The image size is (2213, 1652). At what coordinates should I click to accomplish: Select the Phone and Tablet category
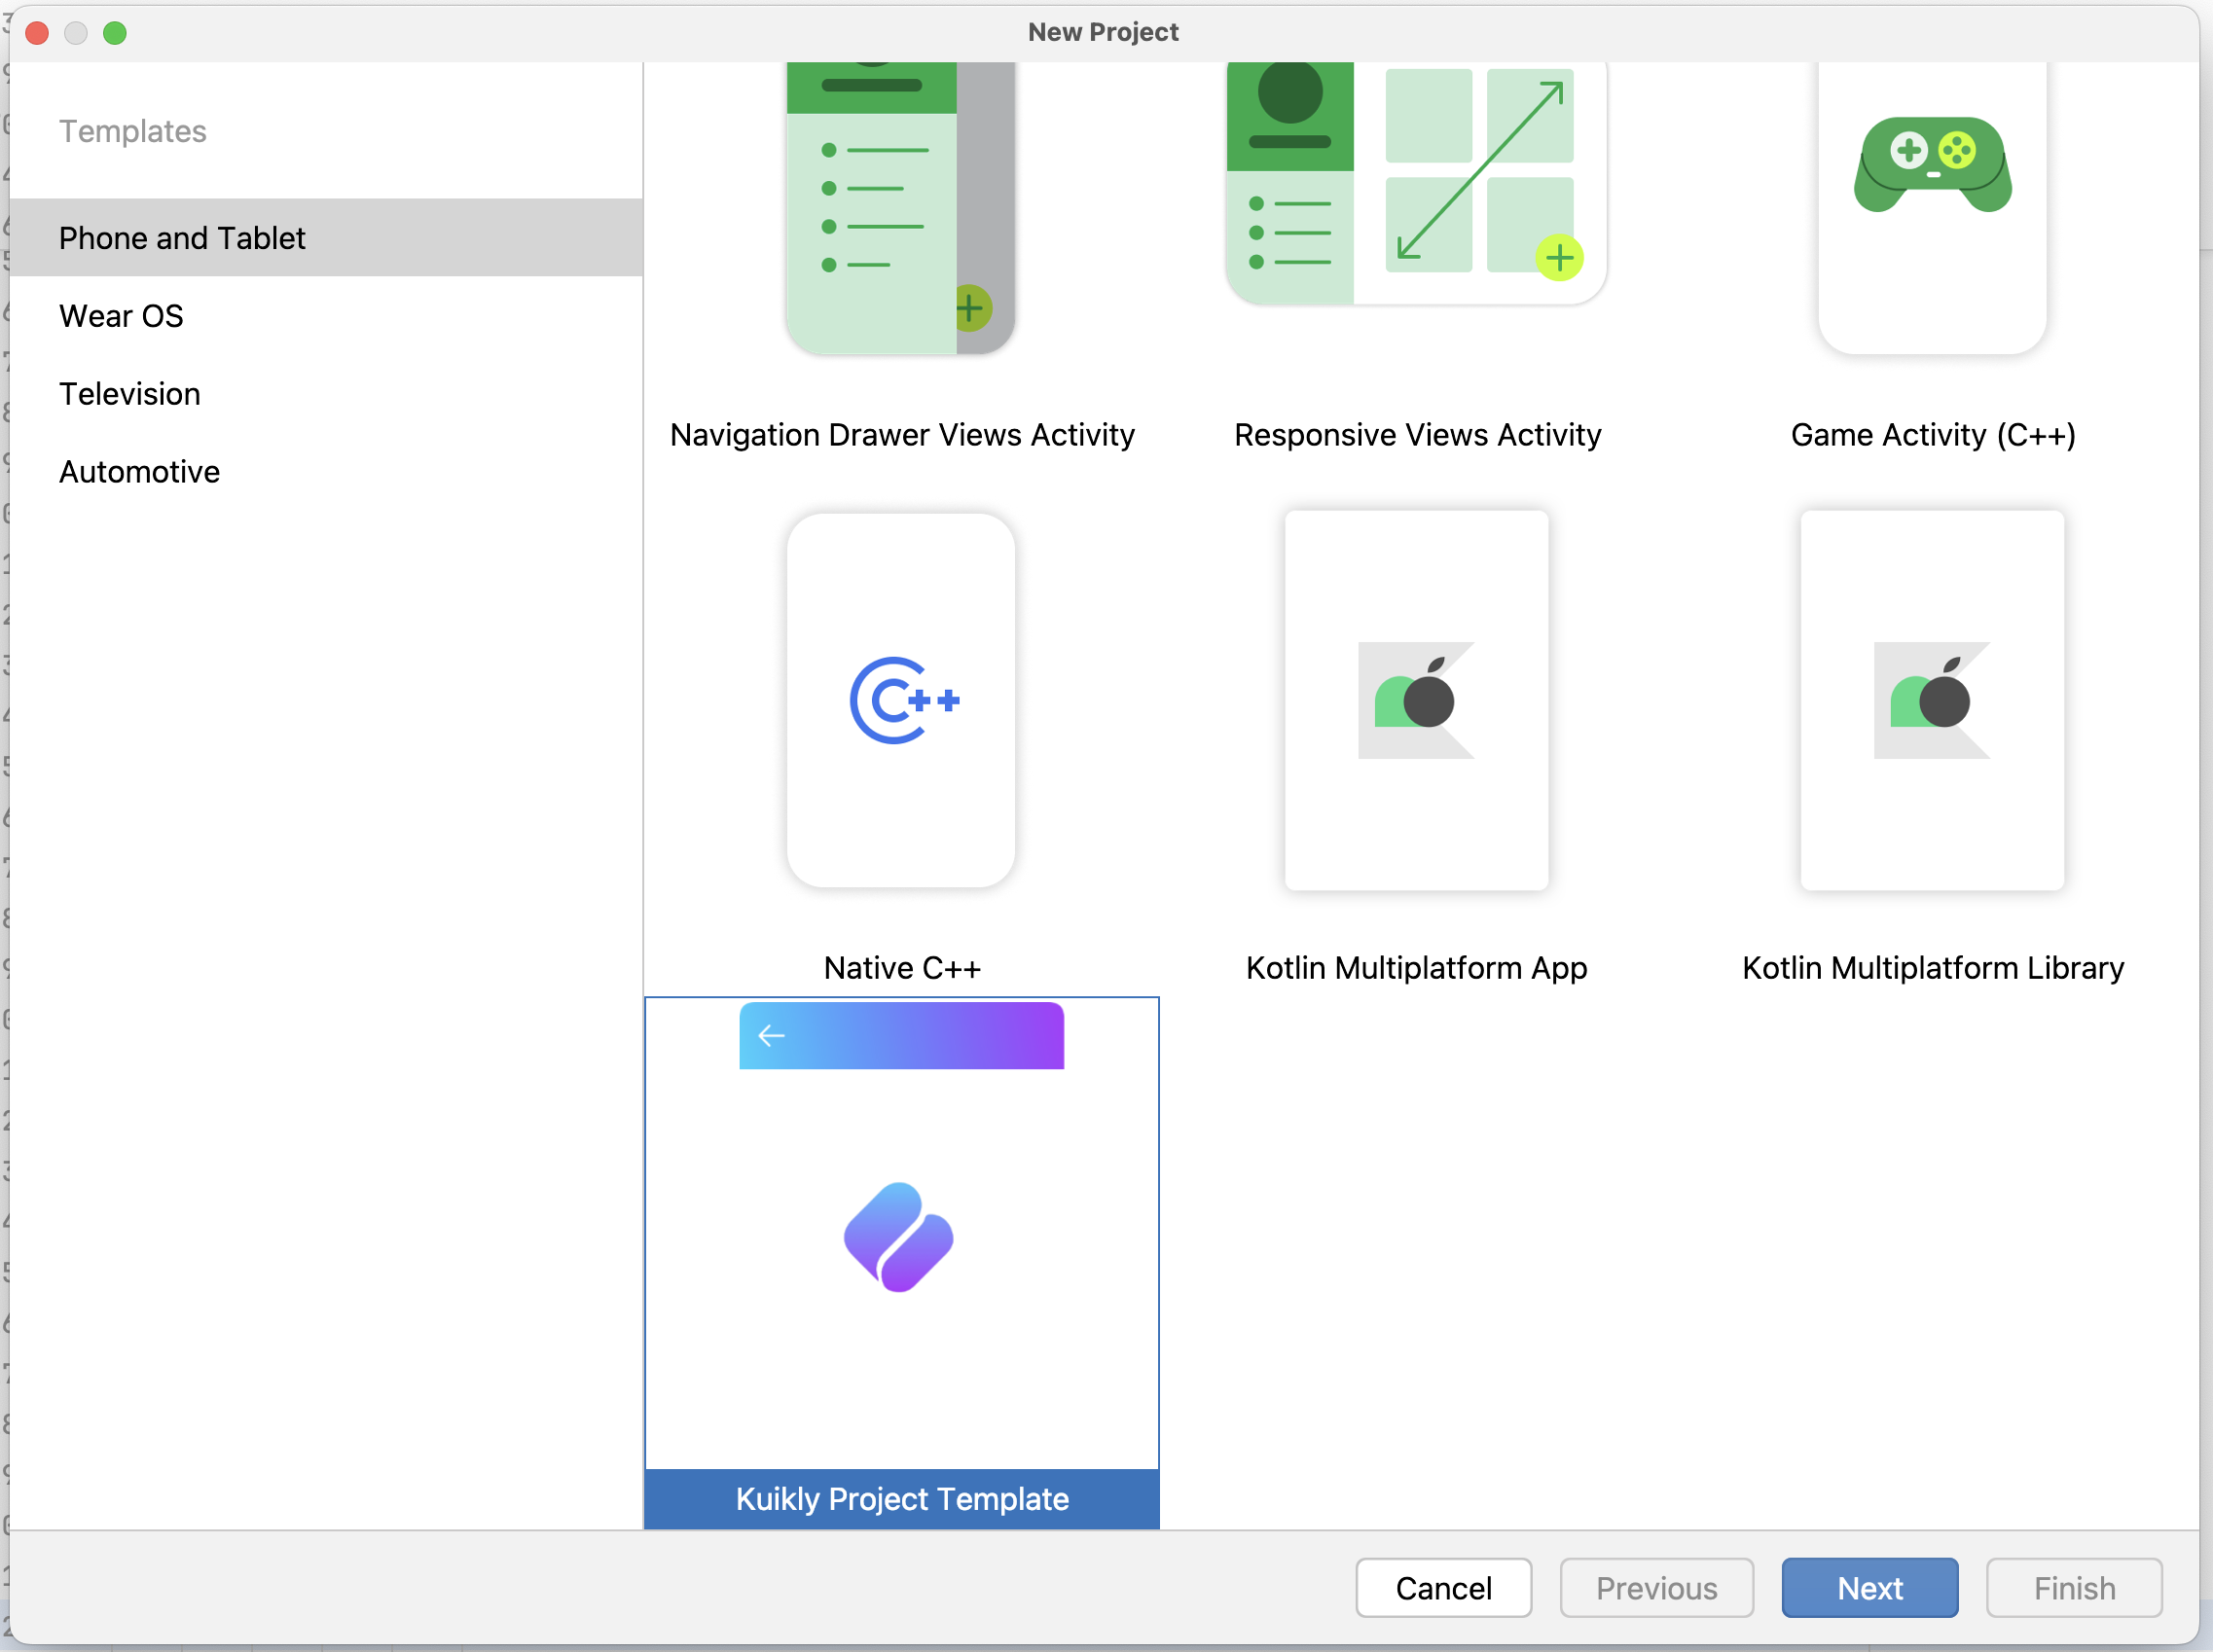[x=326, y=238]
